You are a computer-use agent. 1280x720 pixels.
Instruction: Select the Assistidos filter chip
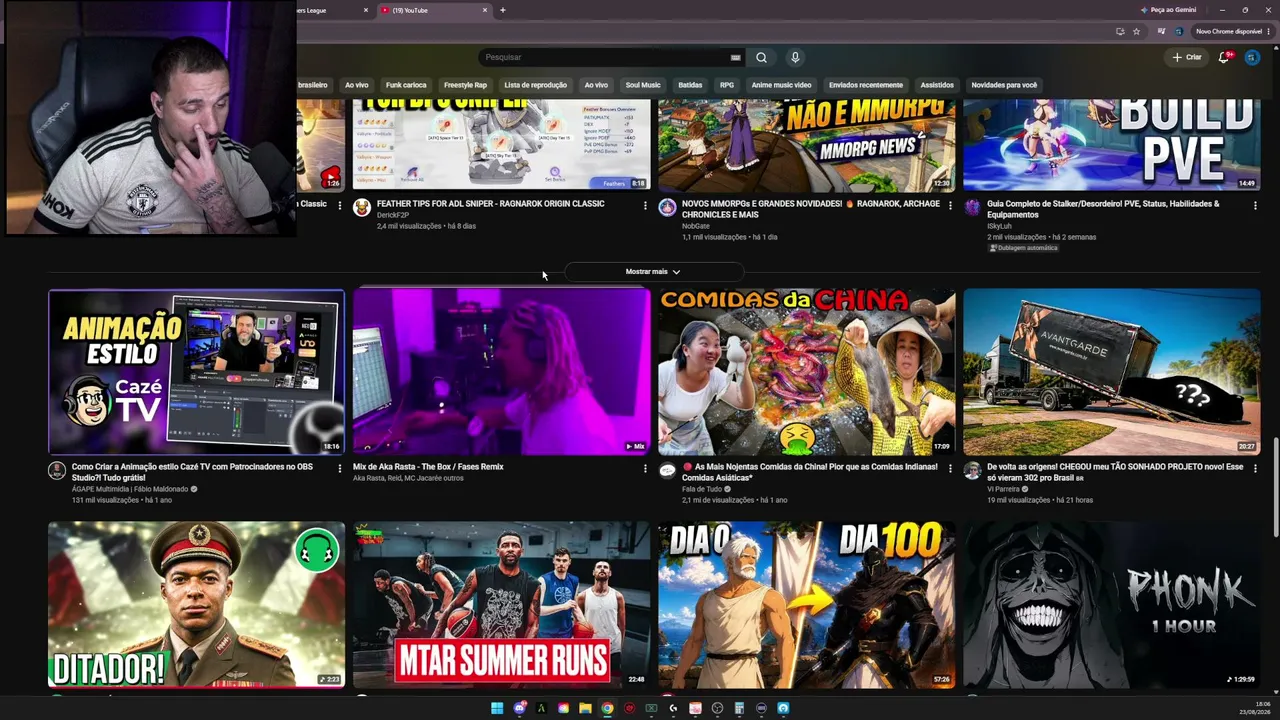[937, 85]
